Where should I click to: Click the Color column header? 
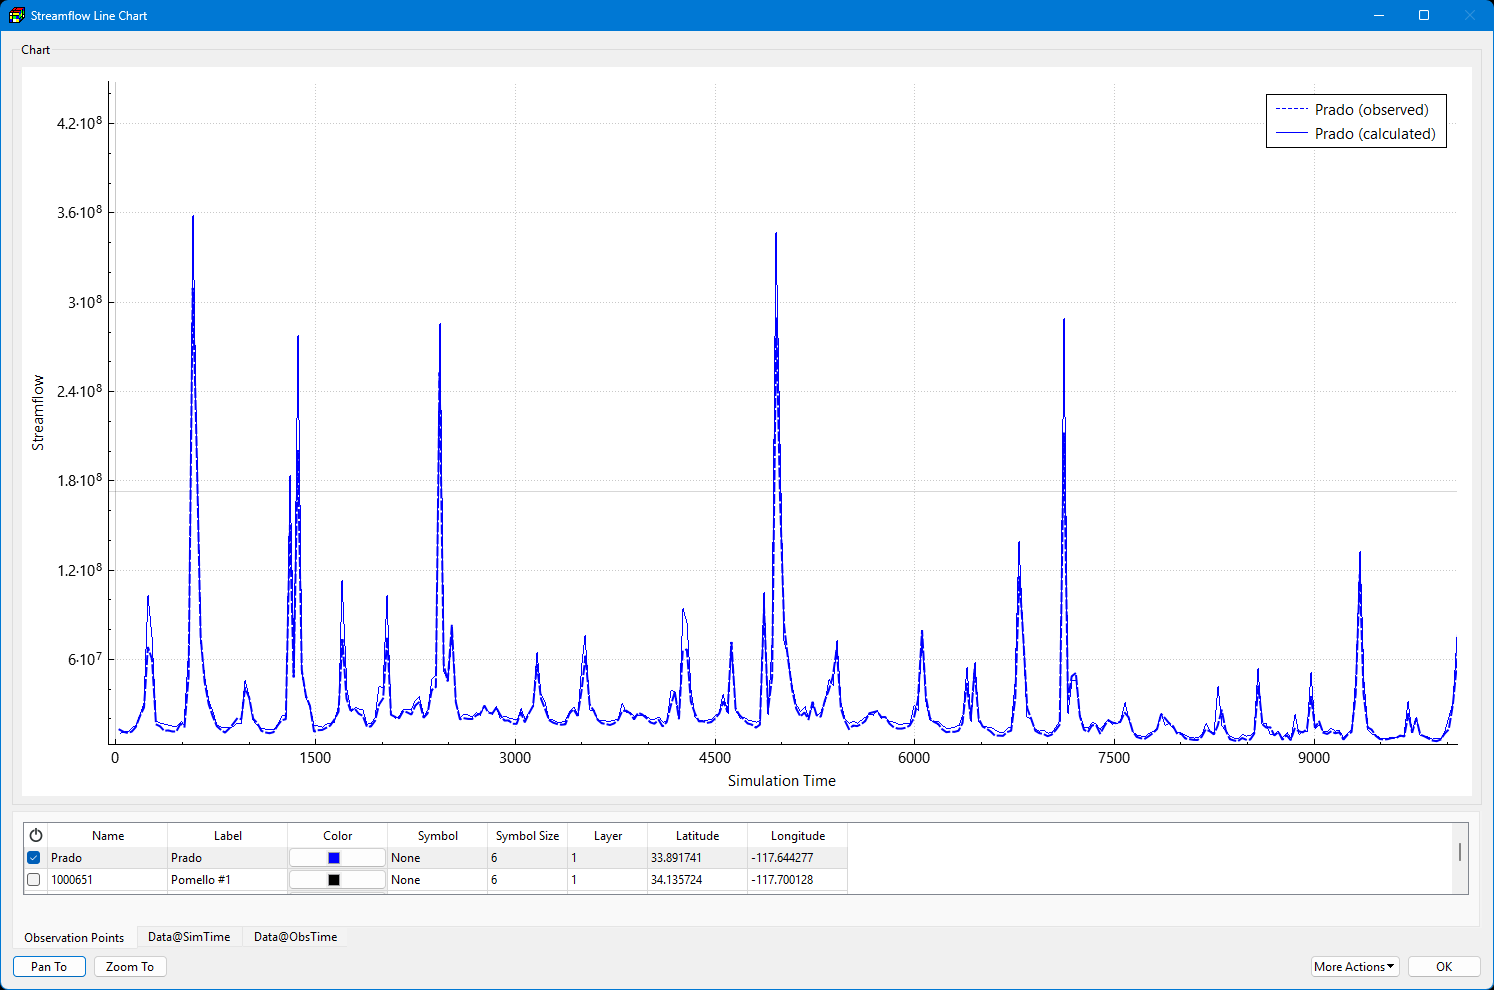click(338, 836)
